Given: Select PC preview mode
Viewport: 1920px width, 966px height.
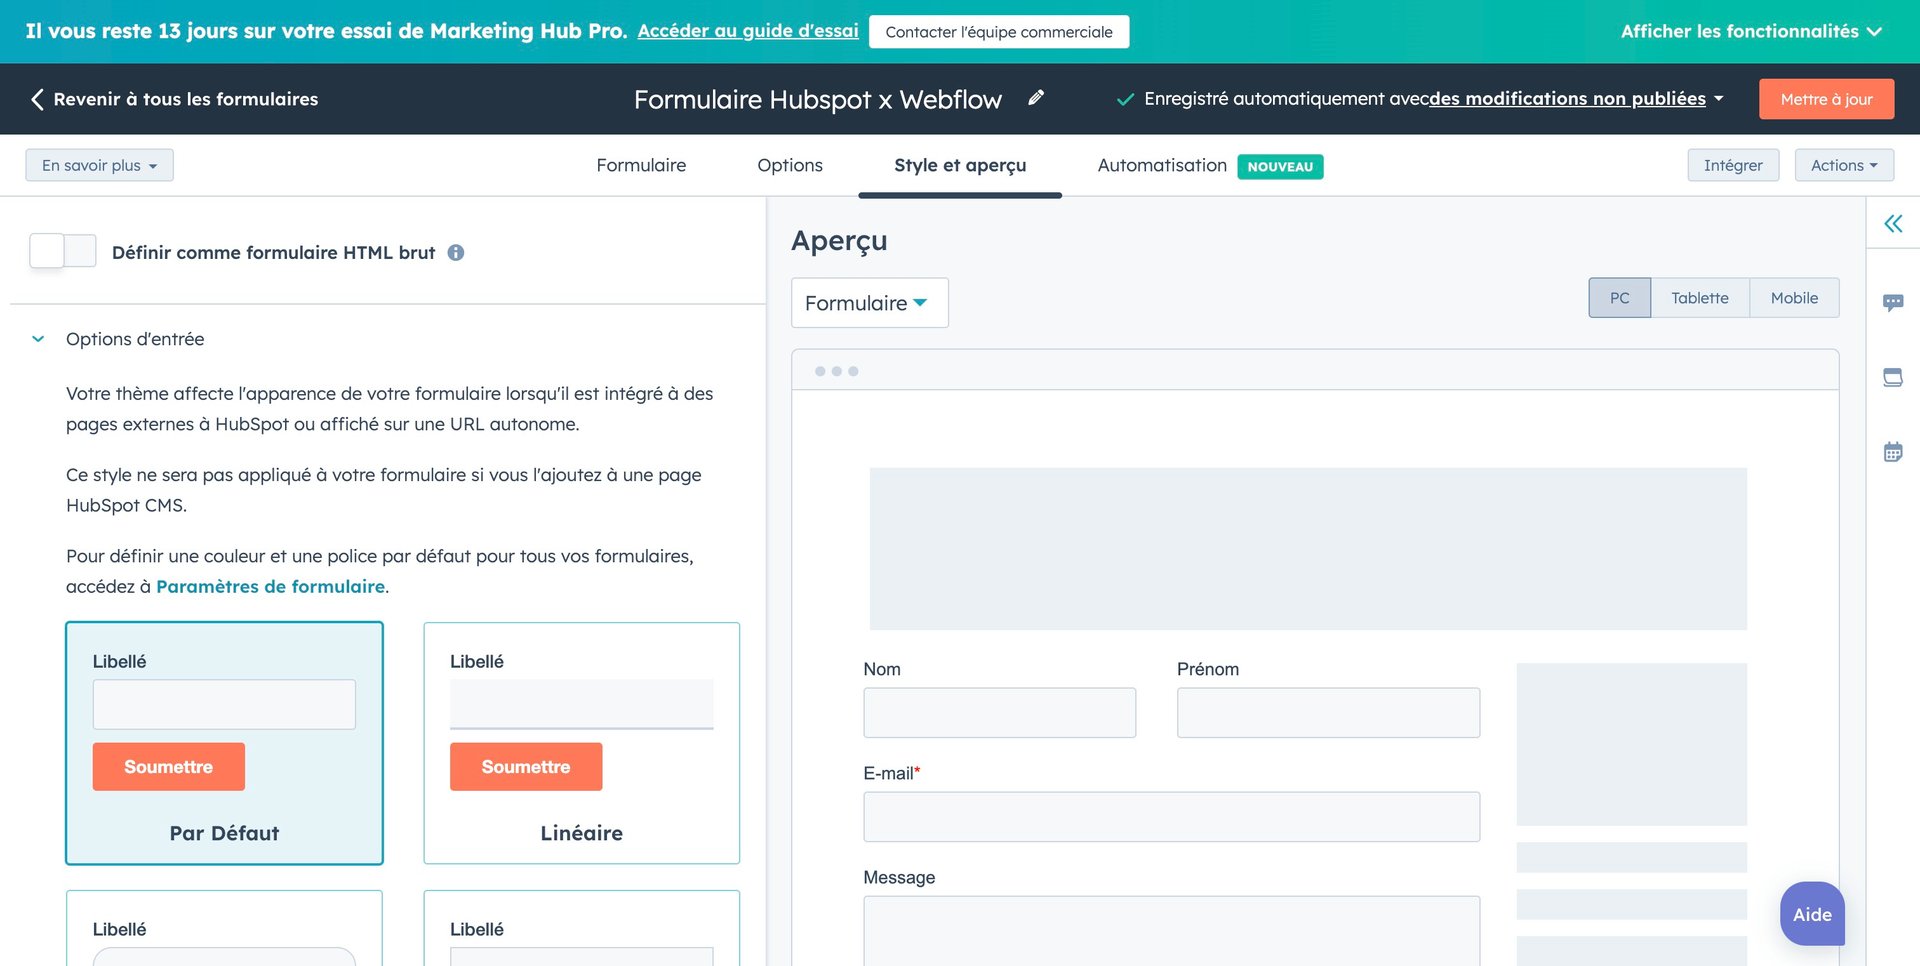Looking at the screenshot, I should pos(1620,298).
